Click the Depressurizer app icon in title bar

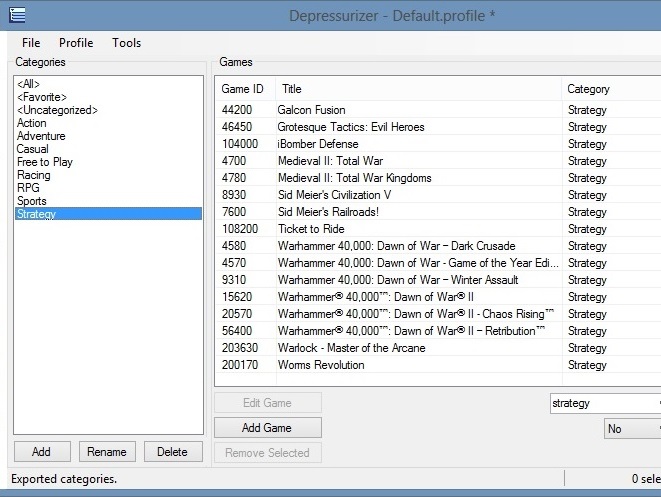point(17,15)
